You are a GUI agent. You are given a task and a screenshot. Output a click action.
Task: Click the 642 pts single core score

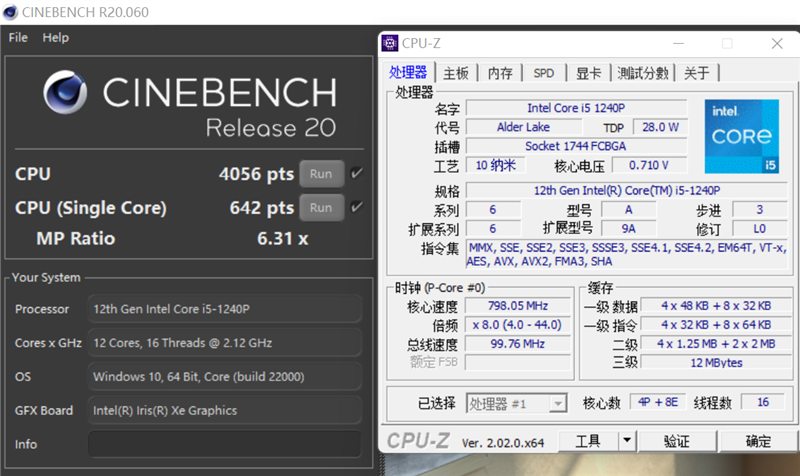(x=262, y=208)
